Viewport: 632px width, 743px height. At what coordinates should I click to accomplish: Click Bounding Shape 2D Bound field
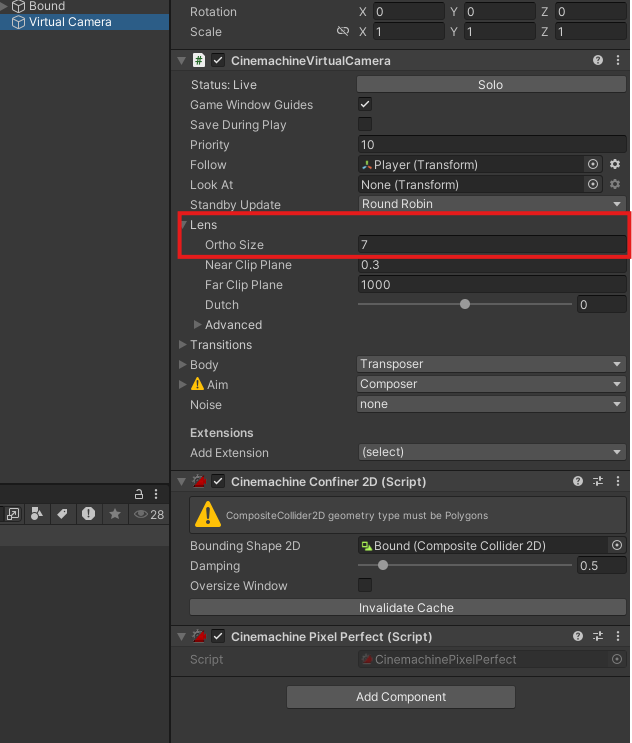coord(483,545)
